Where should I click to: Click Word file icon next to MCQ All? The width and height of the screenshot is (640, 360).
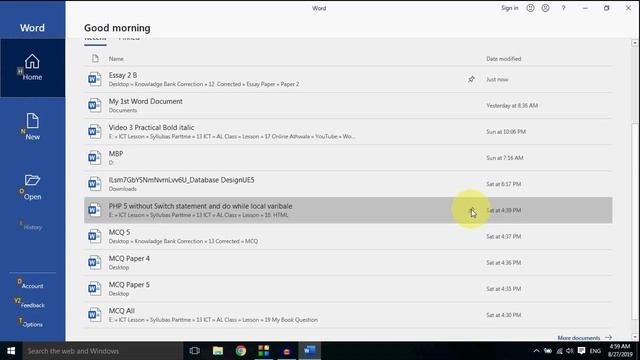(95, 315)
